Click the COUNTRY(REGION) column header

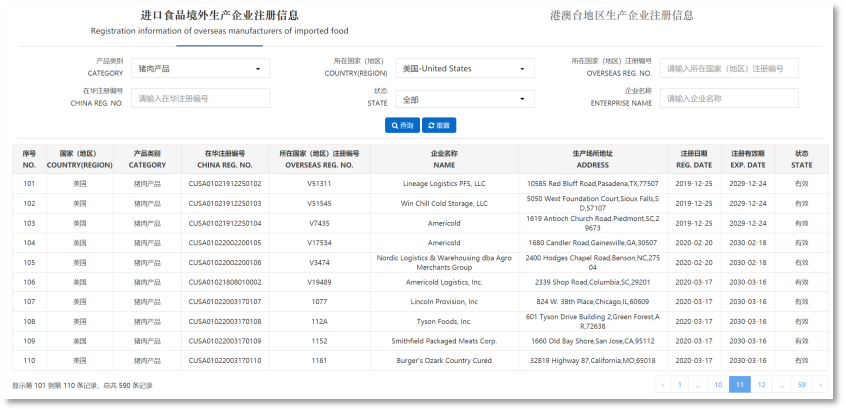point(80,159)
